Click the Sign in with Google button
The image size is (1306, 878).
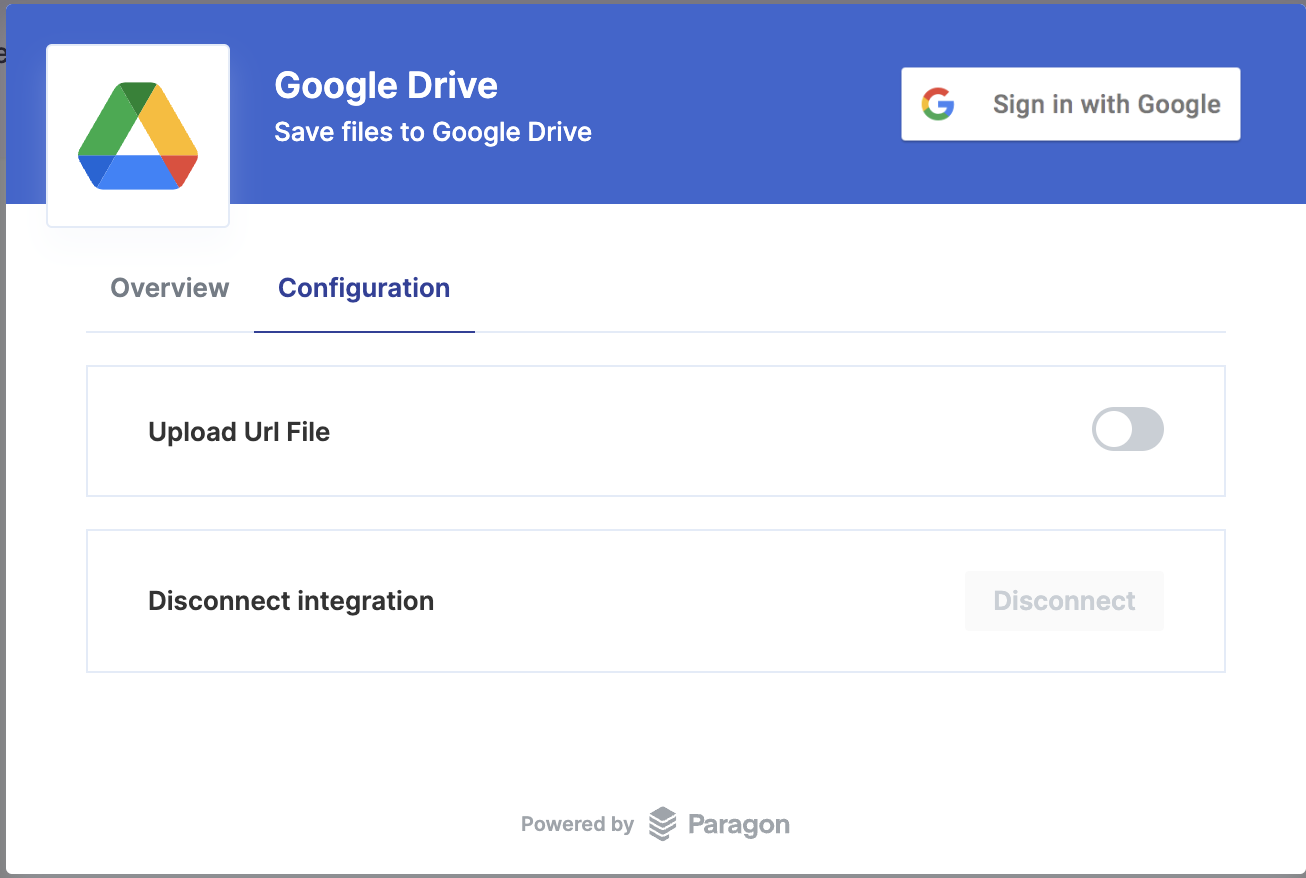(x=1071, y=104)
